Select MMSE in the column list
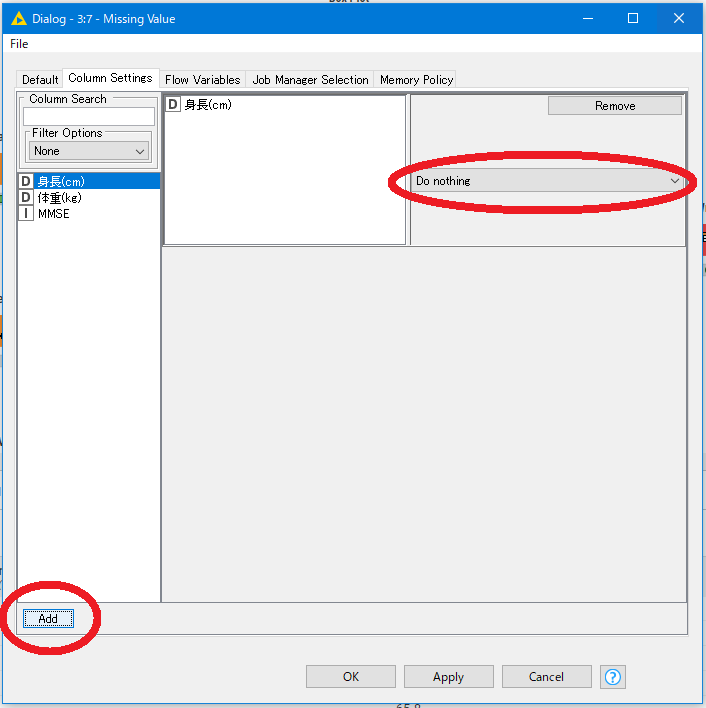 (54, 213)
